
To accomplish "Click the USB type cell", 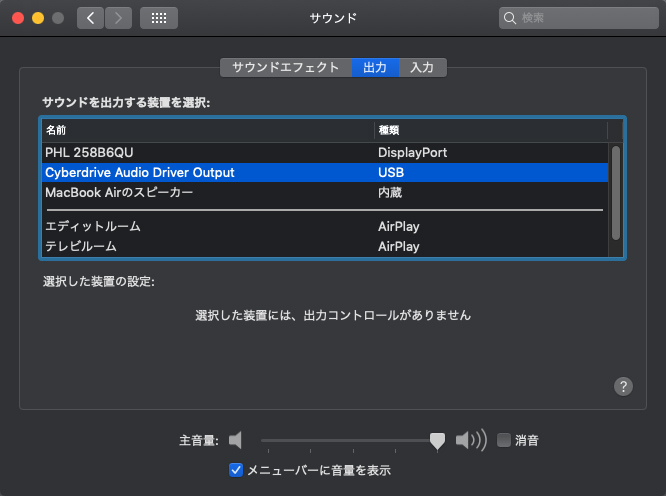I will [391, 172].
